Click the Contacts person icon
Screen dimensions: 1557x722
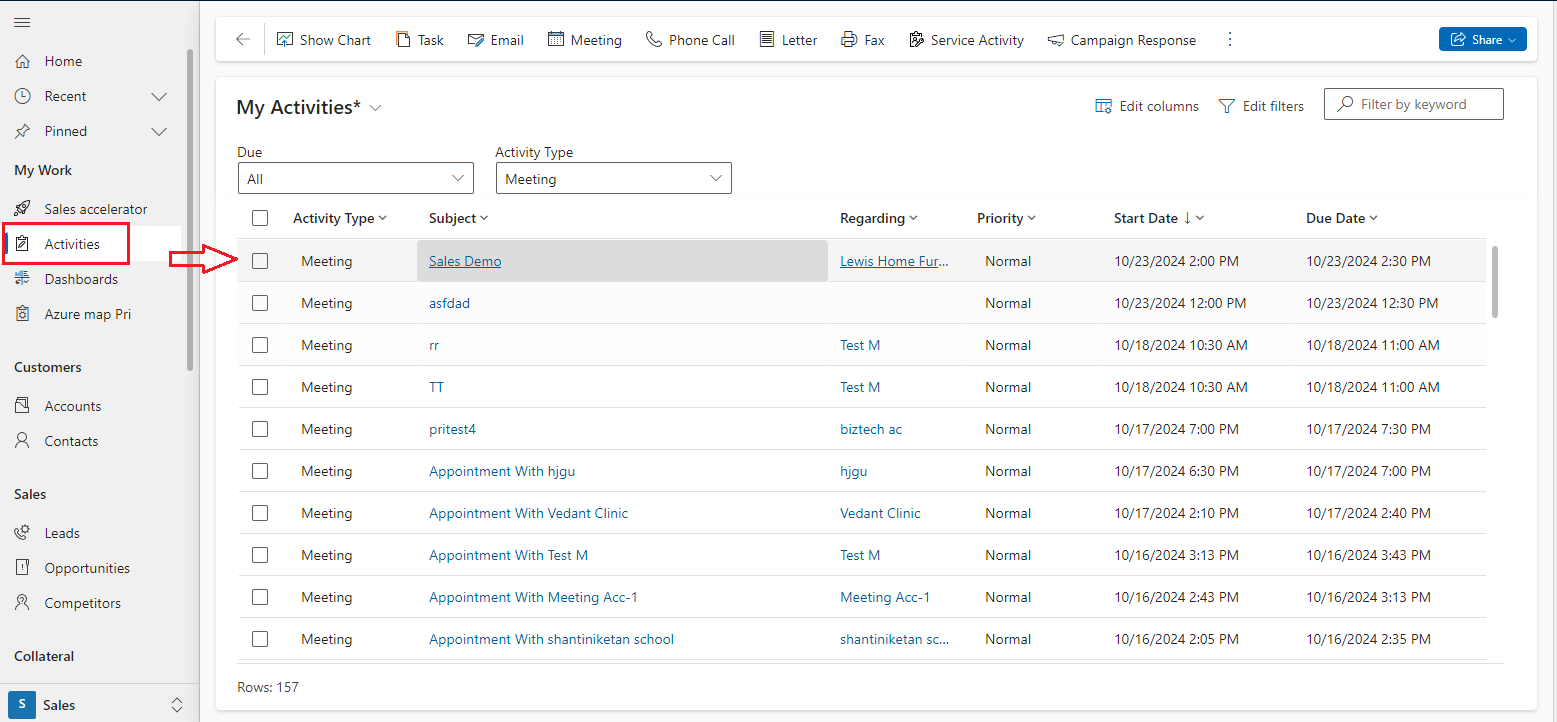coord(23,441)
